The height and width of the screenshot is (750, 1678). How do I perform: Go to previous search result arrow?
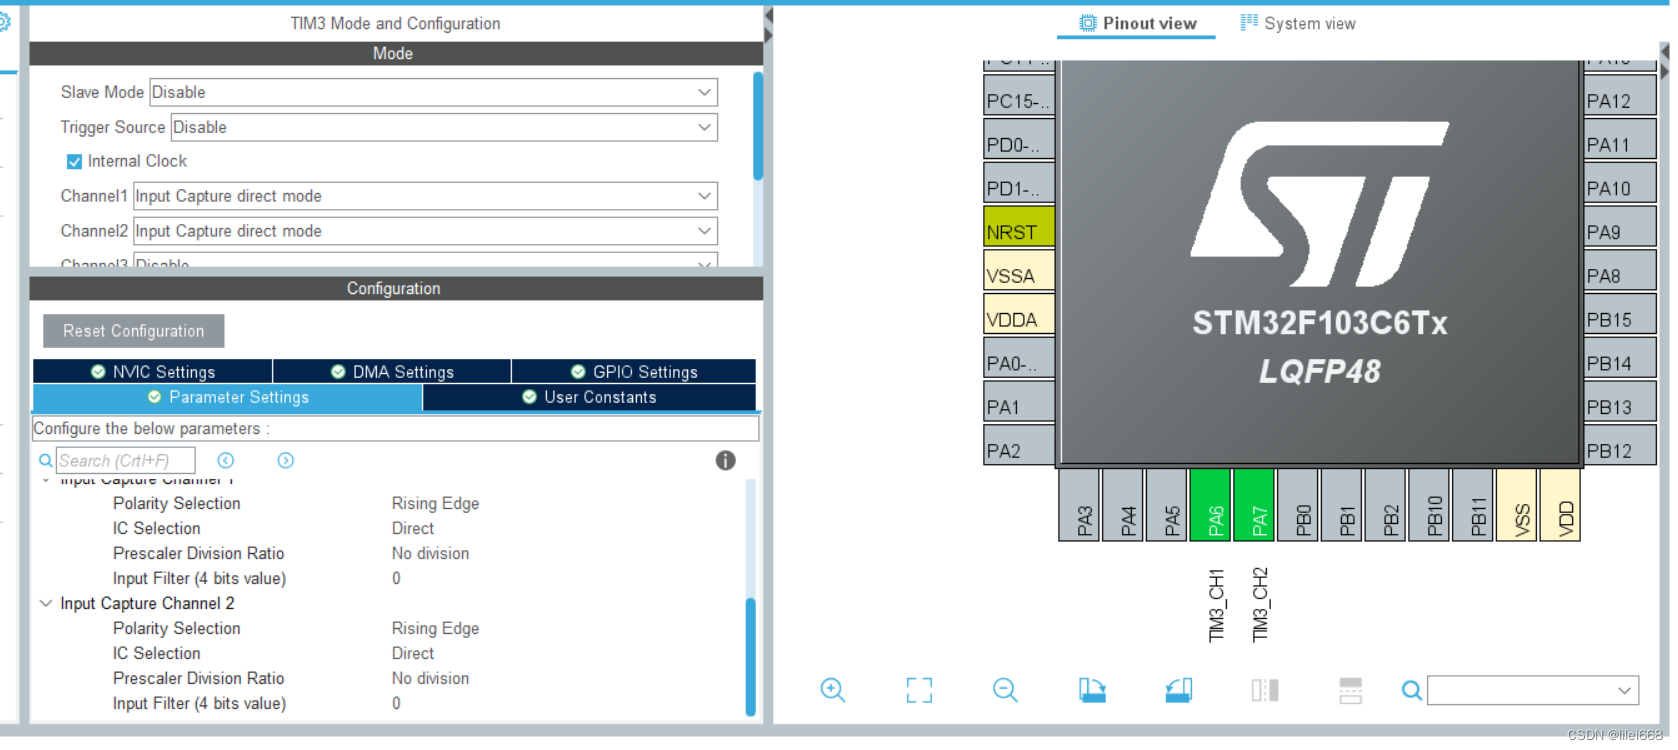(x=226, y=460)
